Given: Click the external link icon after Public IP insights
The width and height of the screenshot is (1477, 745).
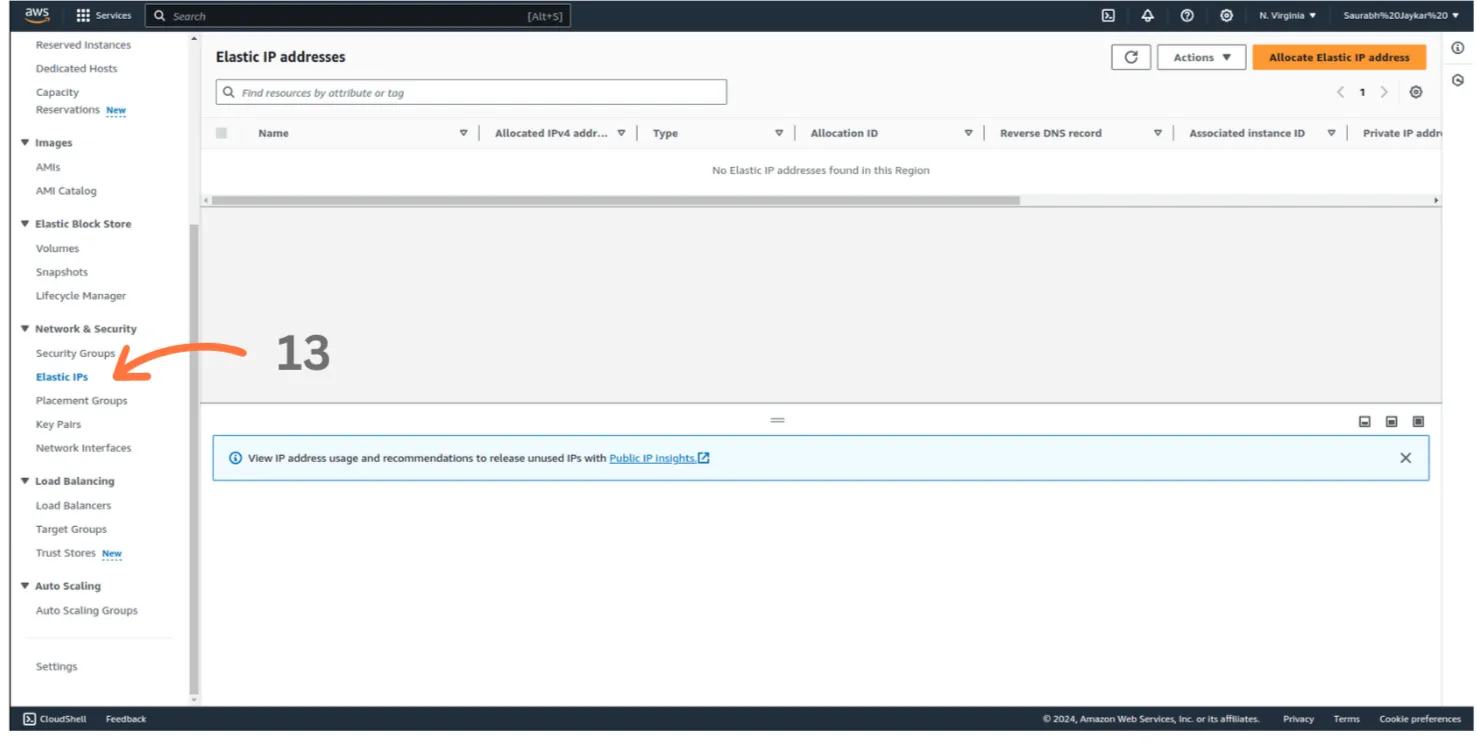Looking at the screenshot, I should pyautogui.click(x=704, y=458).
